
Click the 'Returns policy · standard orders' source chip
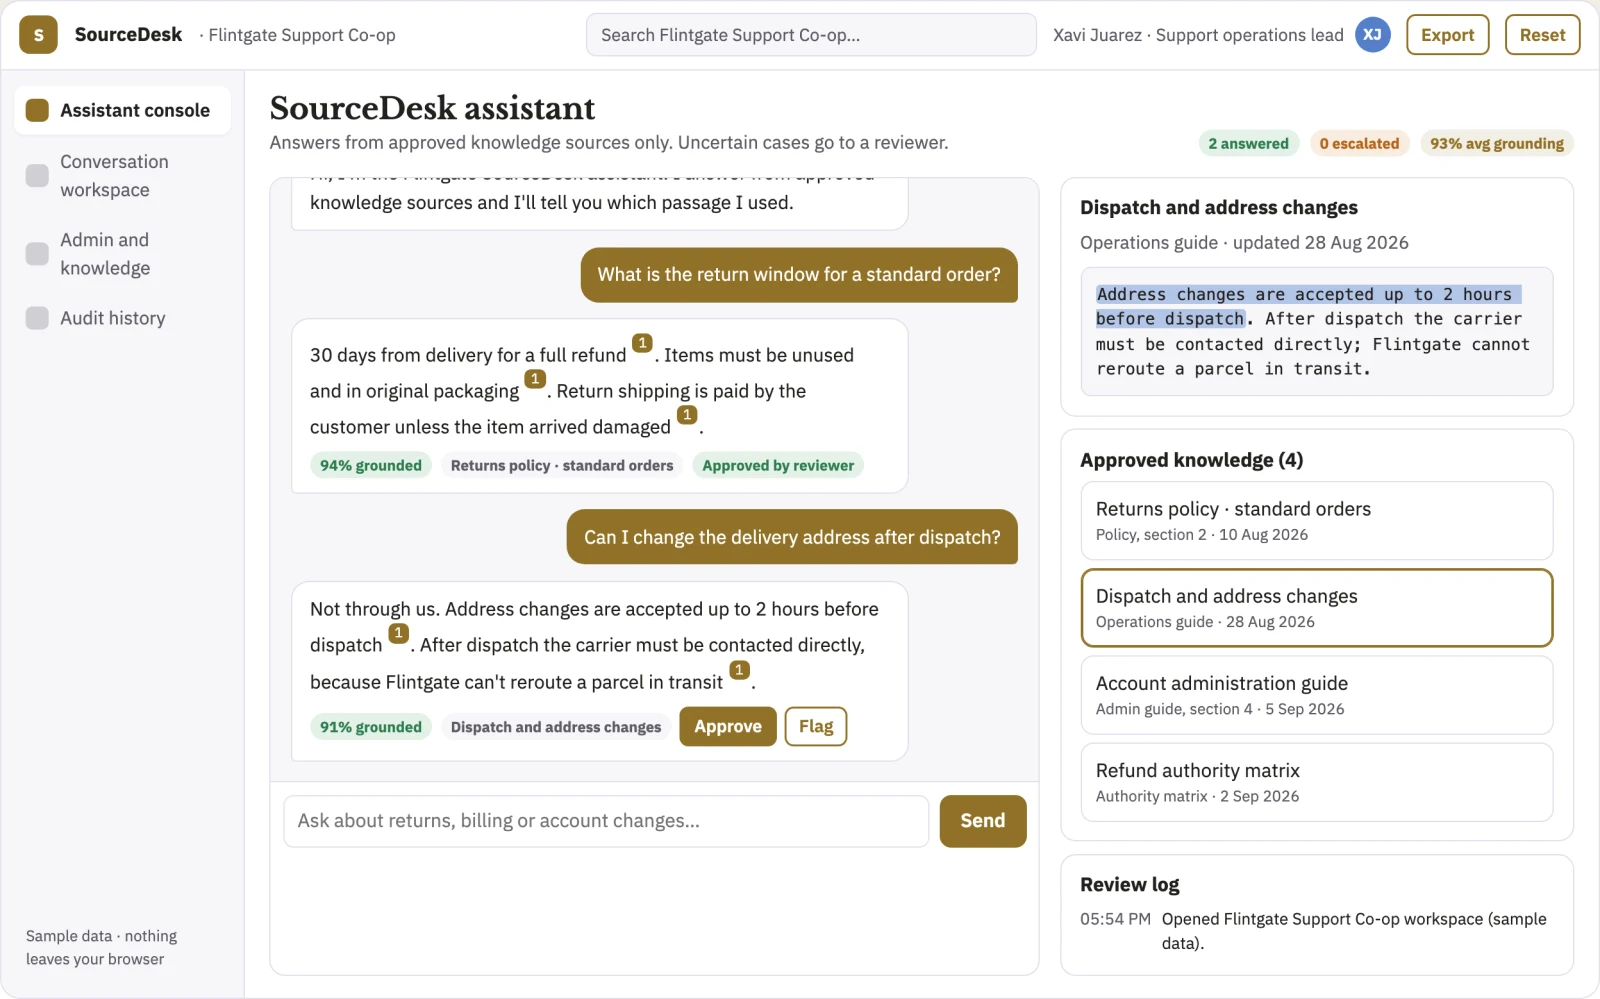tap(562, 466)
